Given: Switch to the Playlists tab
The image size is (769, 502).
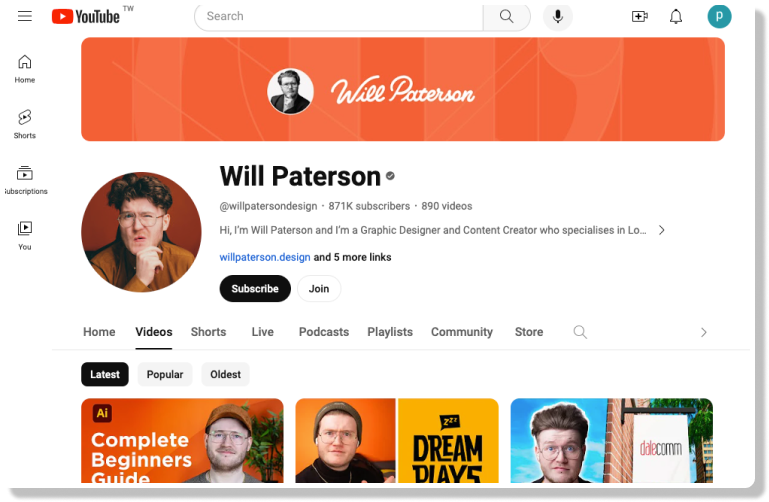Looking at the screenshot, I should (x=390, y=332).
